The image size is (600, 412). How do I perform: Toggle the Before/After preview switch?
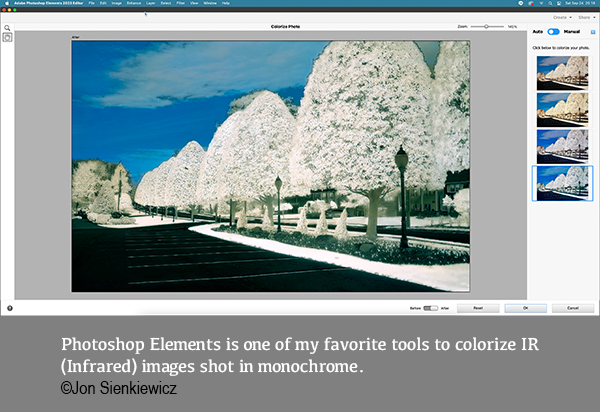coord(430,308)
